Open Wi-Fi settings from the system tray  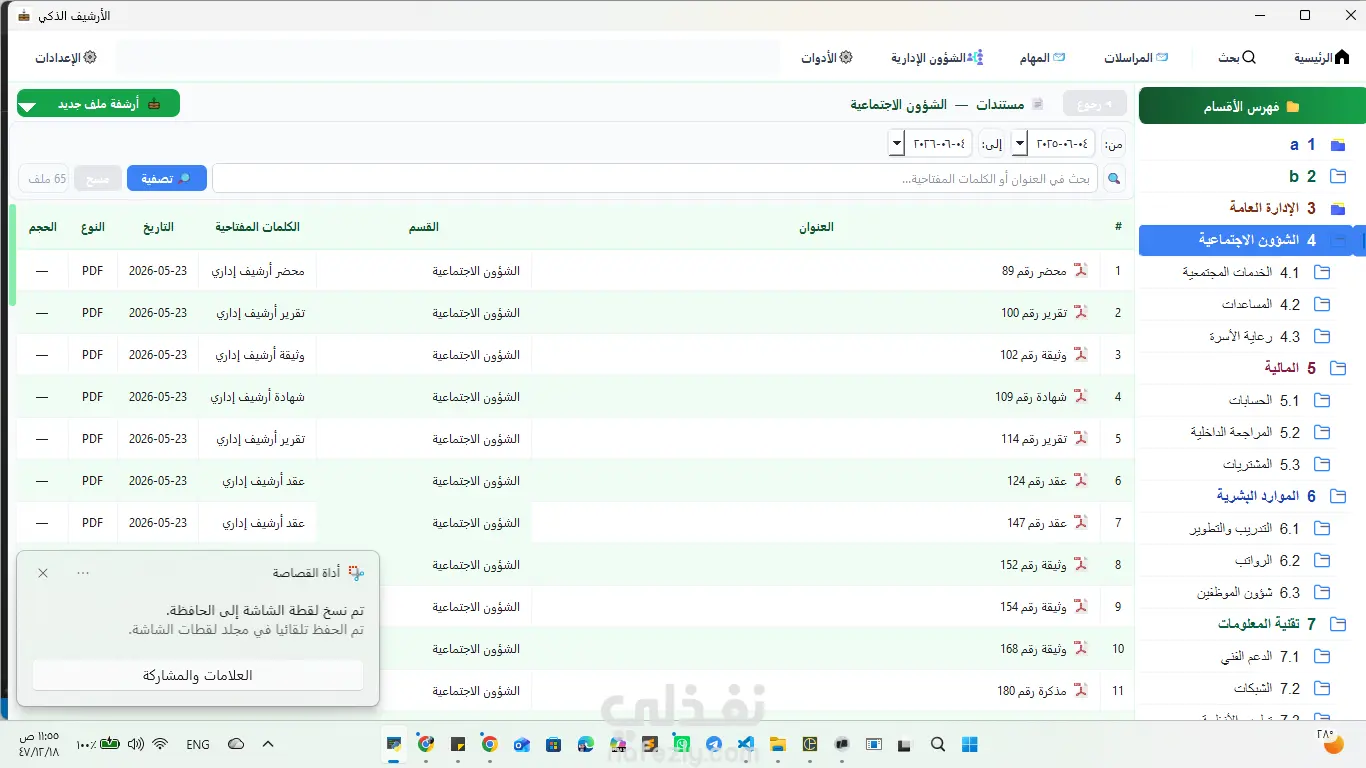click(160, 744)
